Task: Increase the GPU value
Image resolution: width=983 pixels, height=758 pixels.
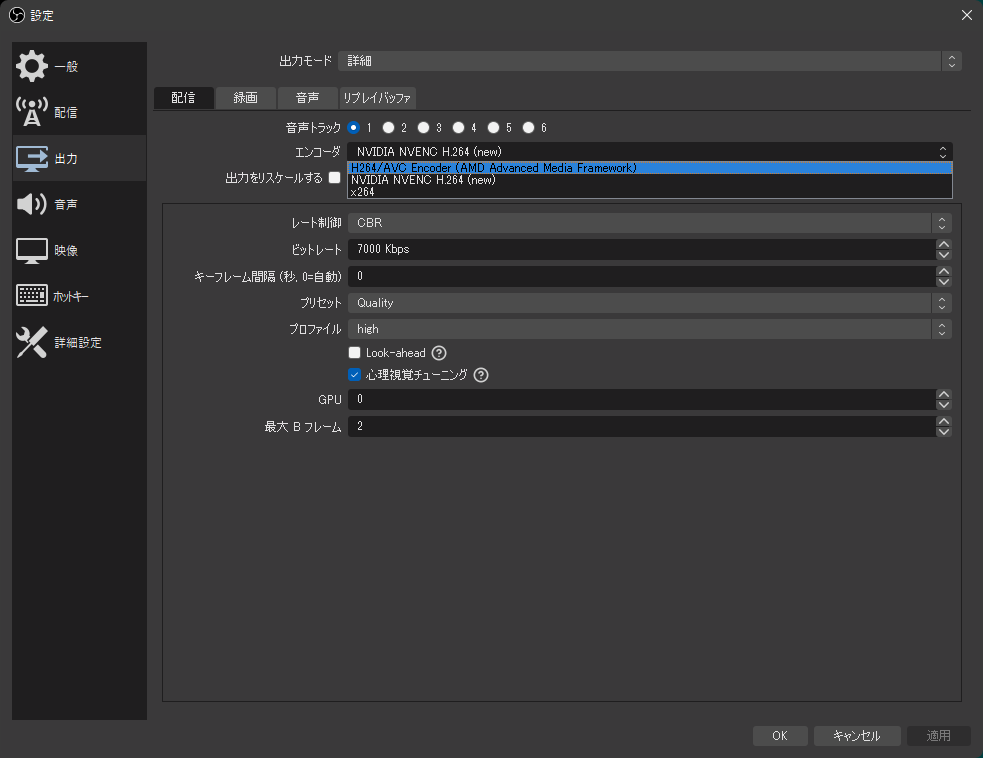Action: (944, 394)
